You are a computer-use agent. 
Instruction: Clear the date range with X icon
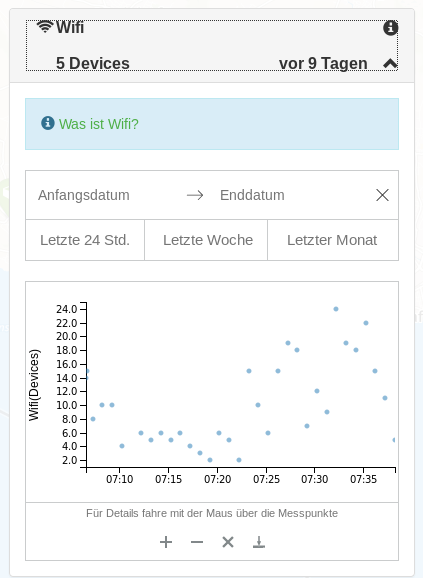click(x=382, y=195)
